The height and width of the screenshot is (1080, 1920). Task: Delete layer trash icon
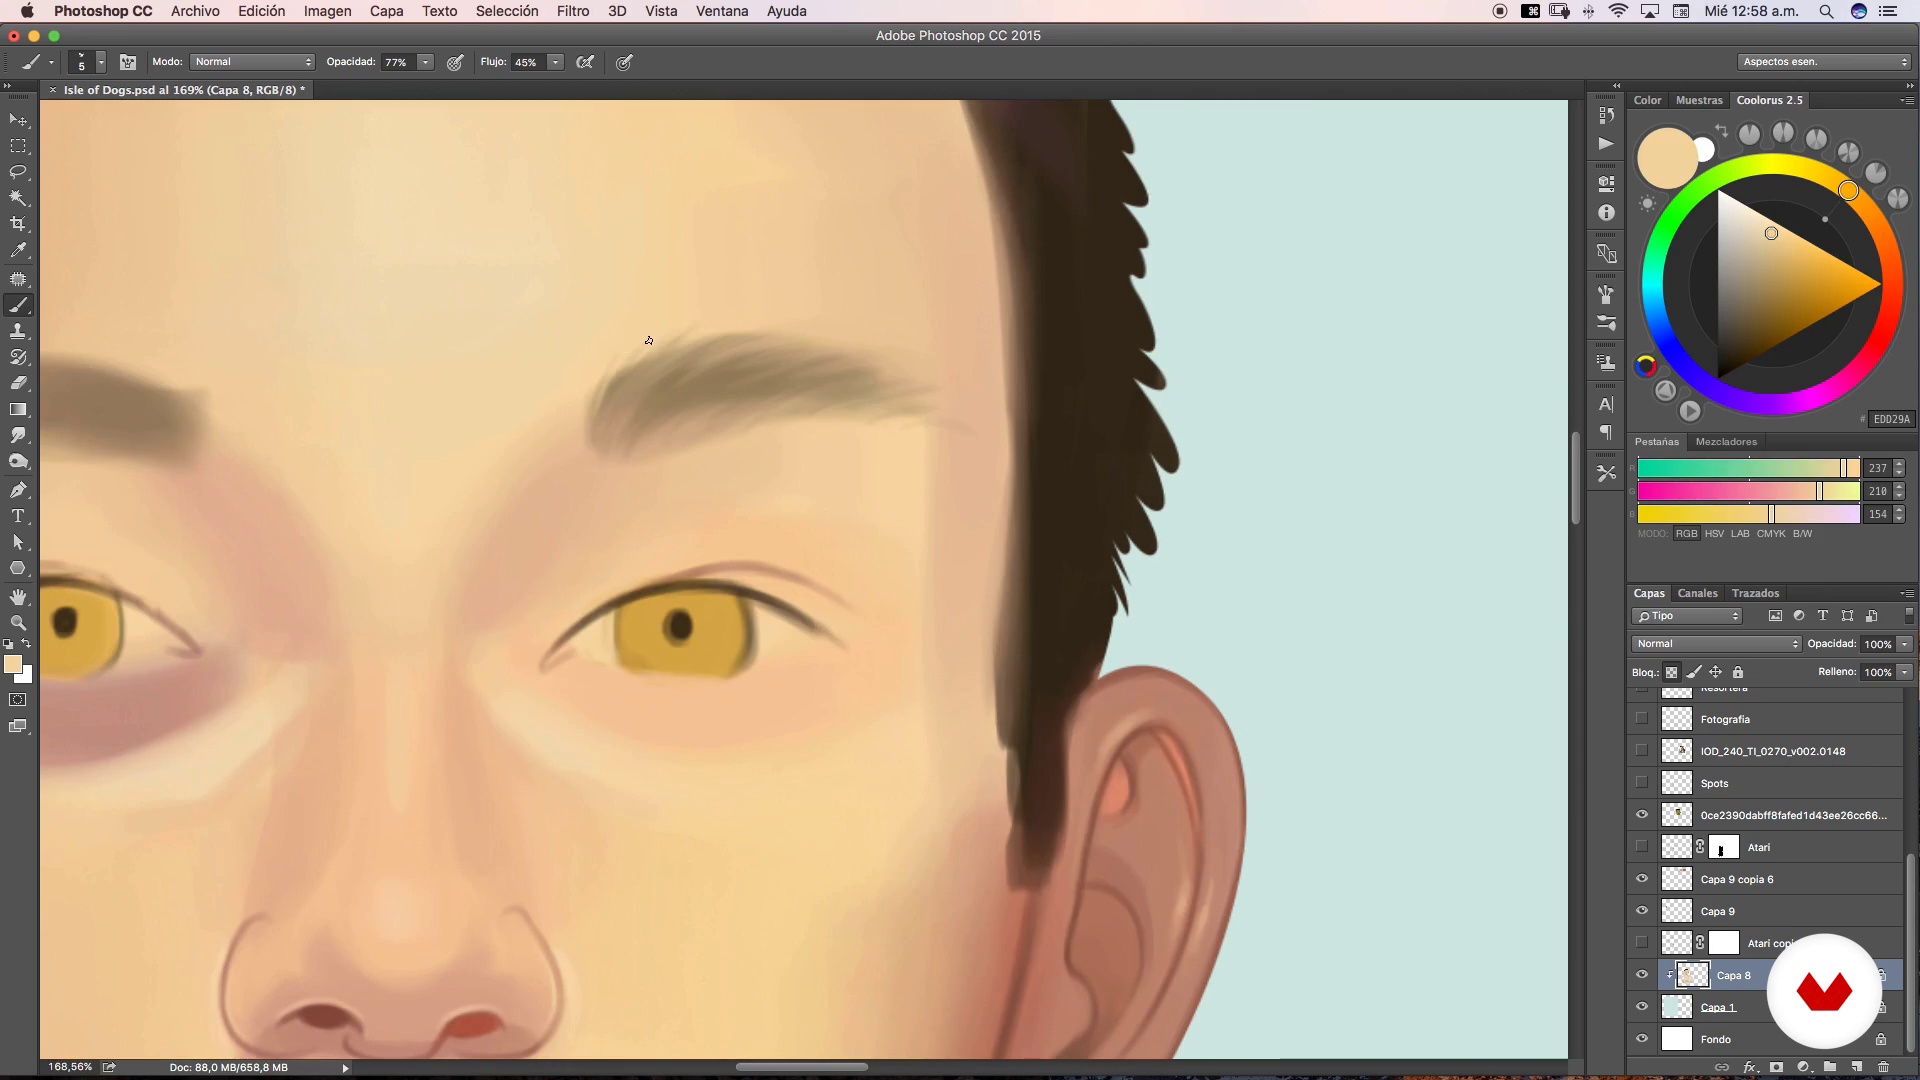point(1884,1067)
